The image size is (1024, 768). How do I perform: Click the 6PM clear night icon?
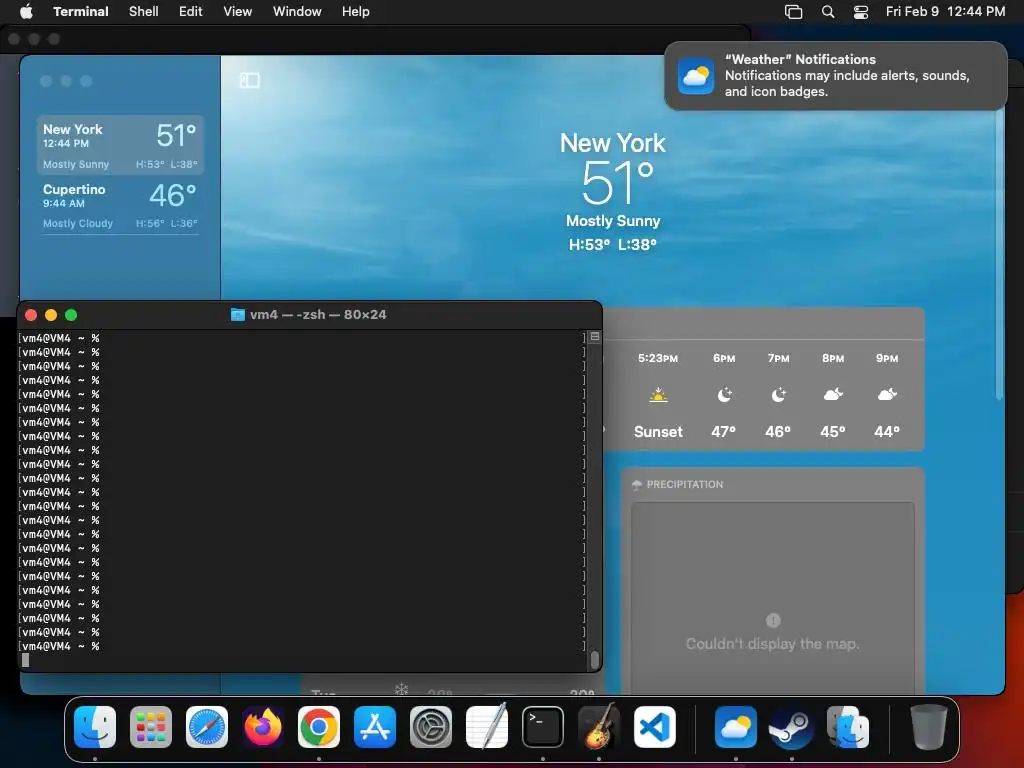point(724,394)
